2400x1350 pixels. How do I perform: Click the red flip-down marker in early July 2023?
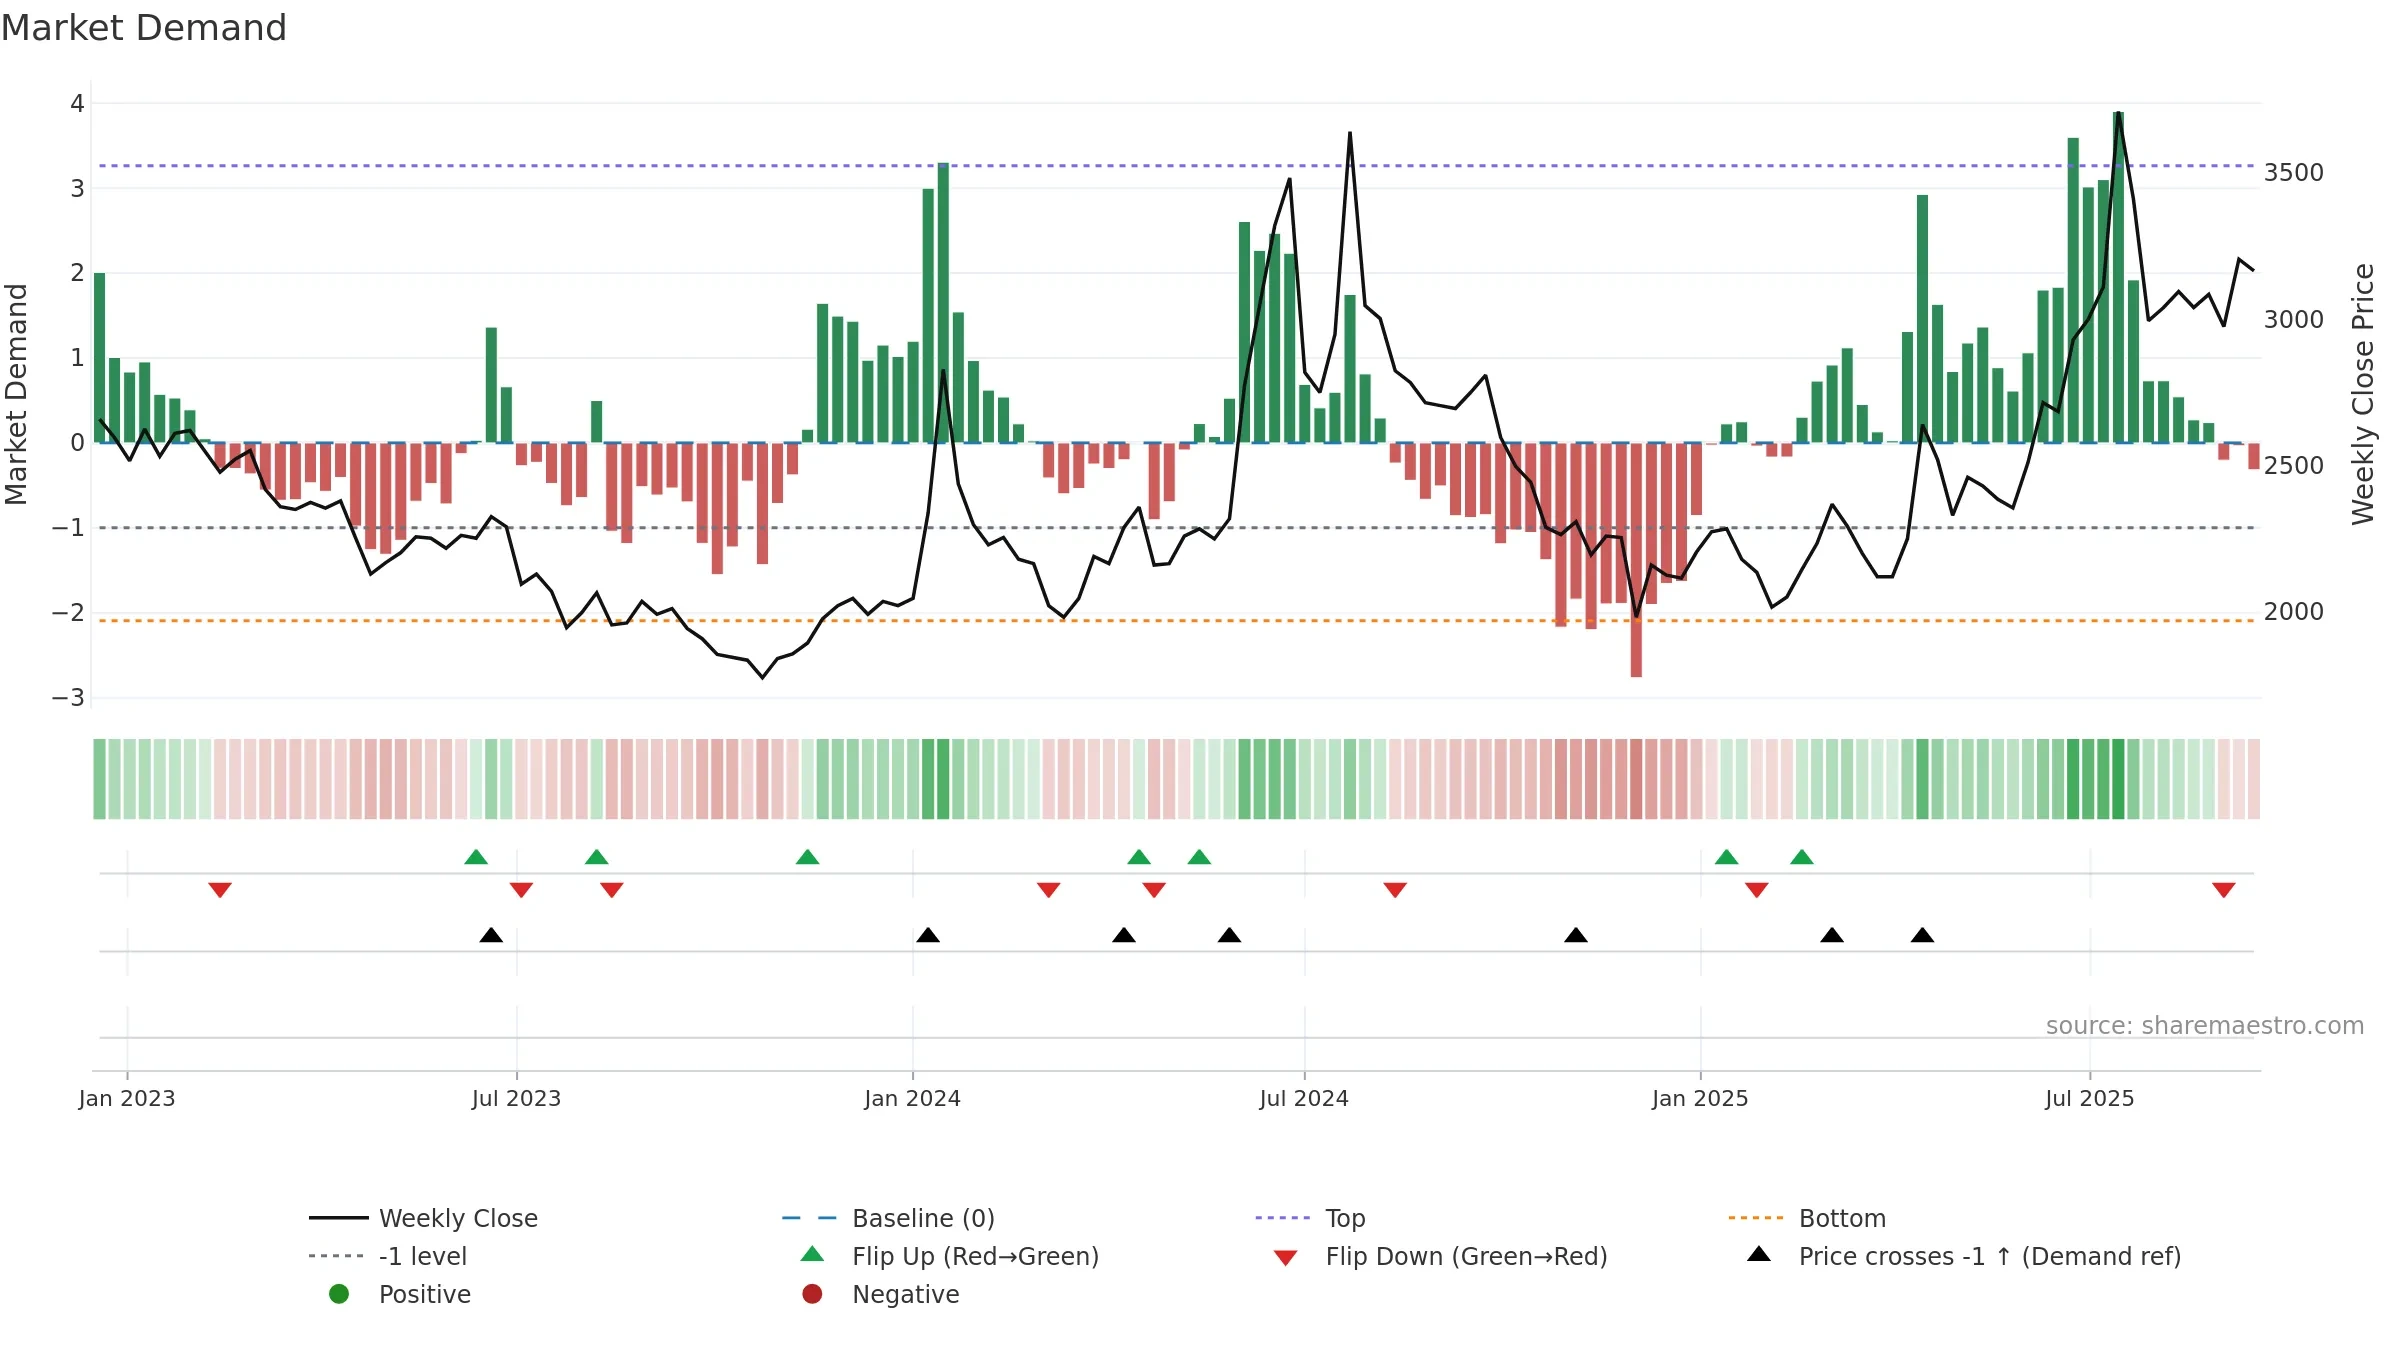click(521, 890)
